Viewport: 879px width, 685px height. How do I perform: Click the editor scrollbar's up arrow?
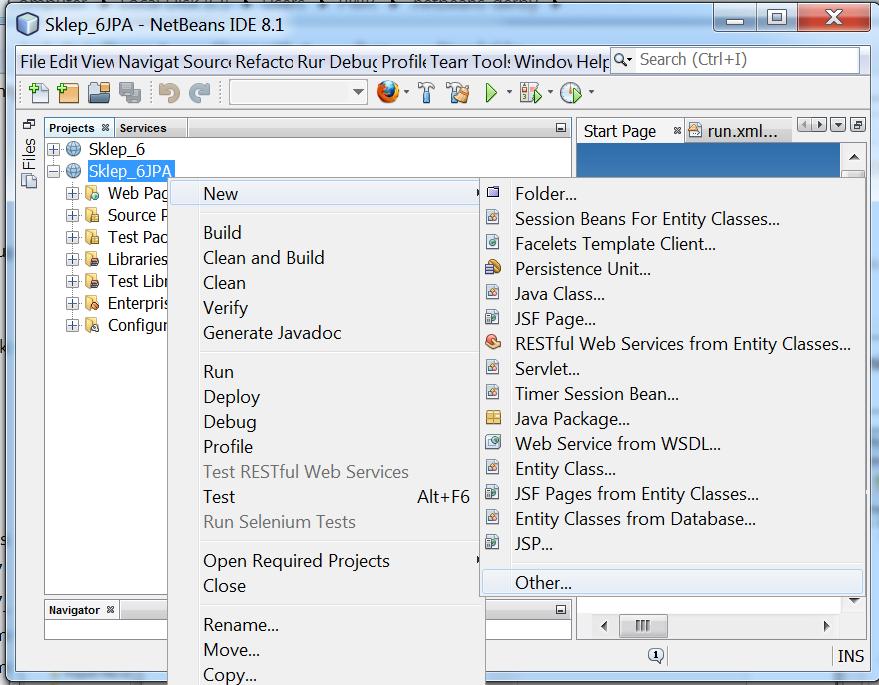[854, 158]
